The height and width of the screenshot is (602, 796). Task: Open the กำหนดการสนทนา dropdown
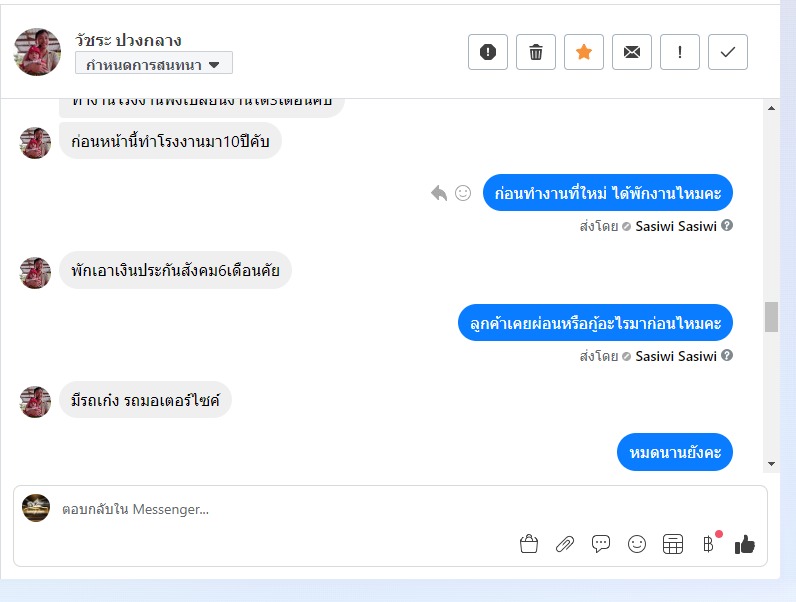154,64
